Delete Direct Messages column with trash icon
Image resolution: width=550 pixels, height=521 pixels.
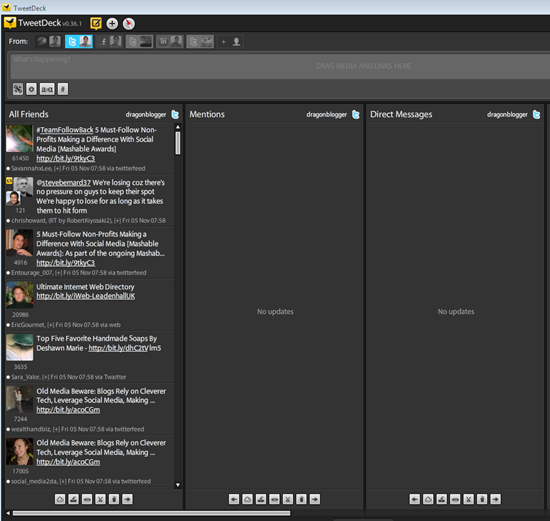click(482, 499)
